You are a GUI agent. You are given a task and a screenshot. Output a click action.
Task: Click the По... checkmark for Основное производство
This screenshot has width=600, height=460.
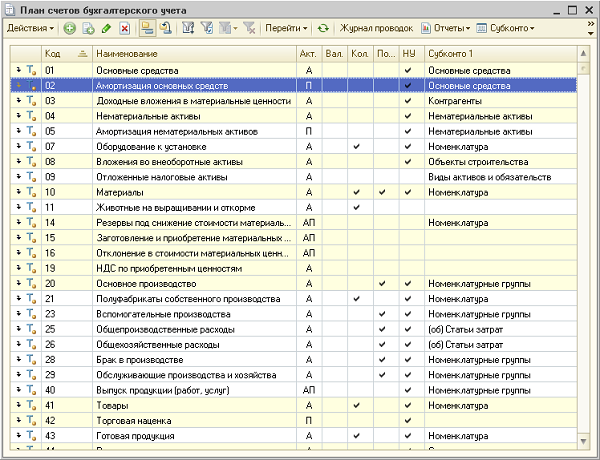382,284
